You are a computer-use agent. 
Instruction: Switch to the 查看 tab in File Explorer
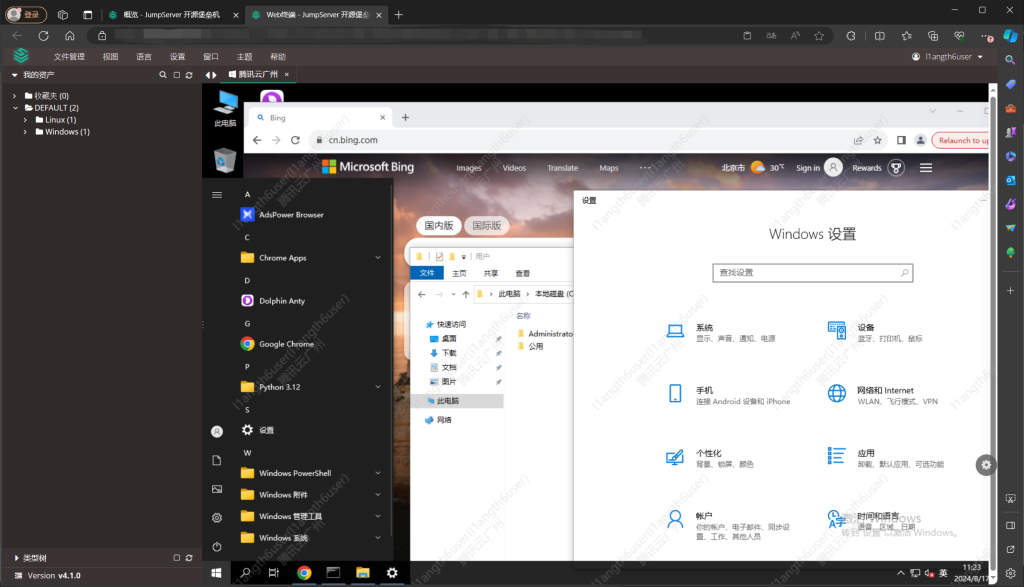(524, 272)
